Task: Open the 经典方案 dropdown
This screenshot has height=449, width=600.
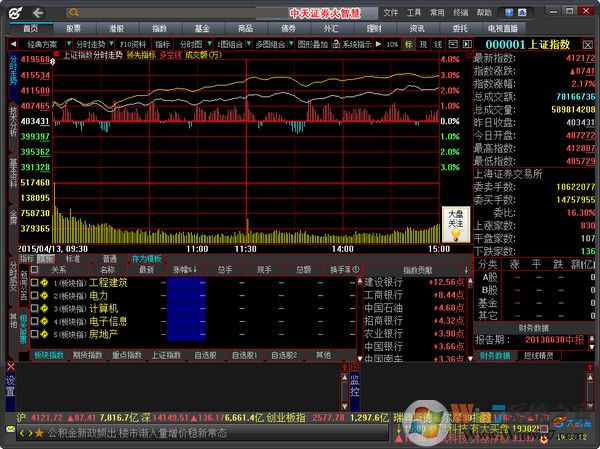Action: (x=44, y=45)
